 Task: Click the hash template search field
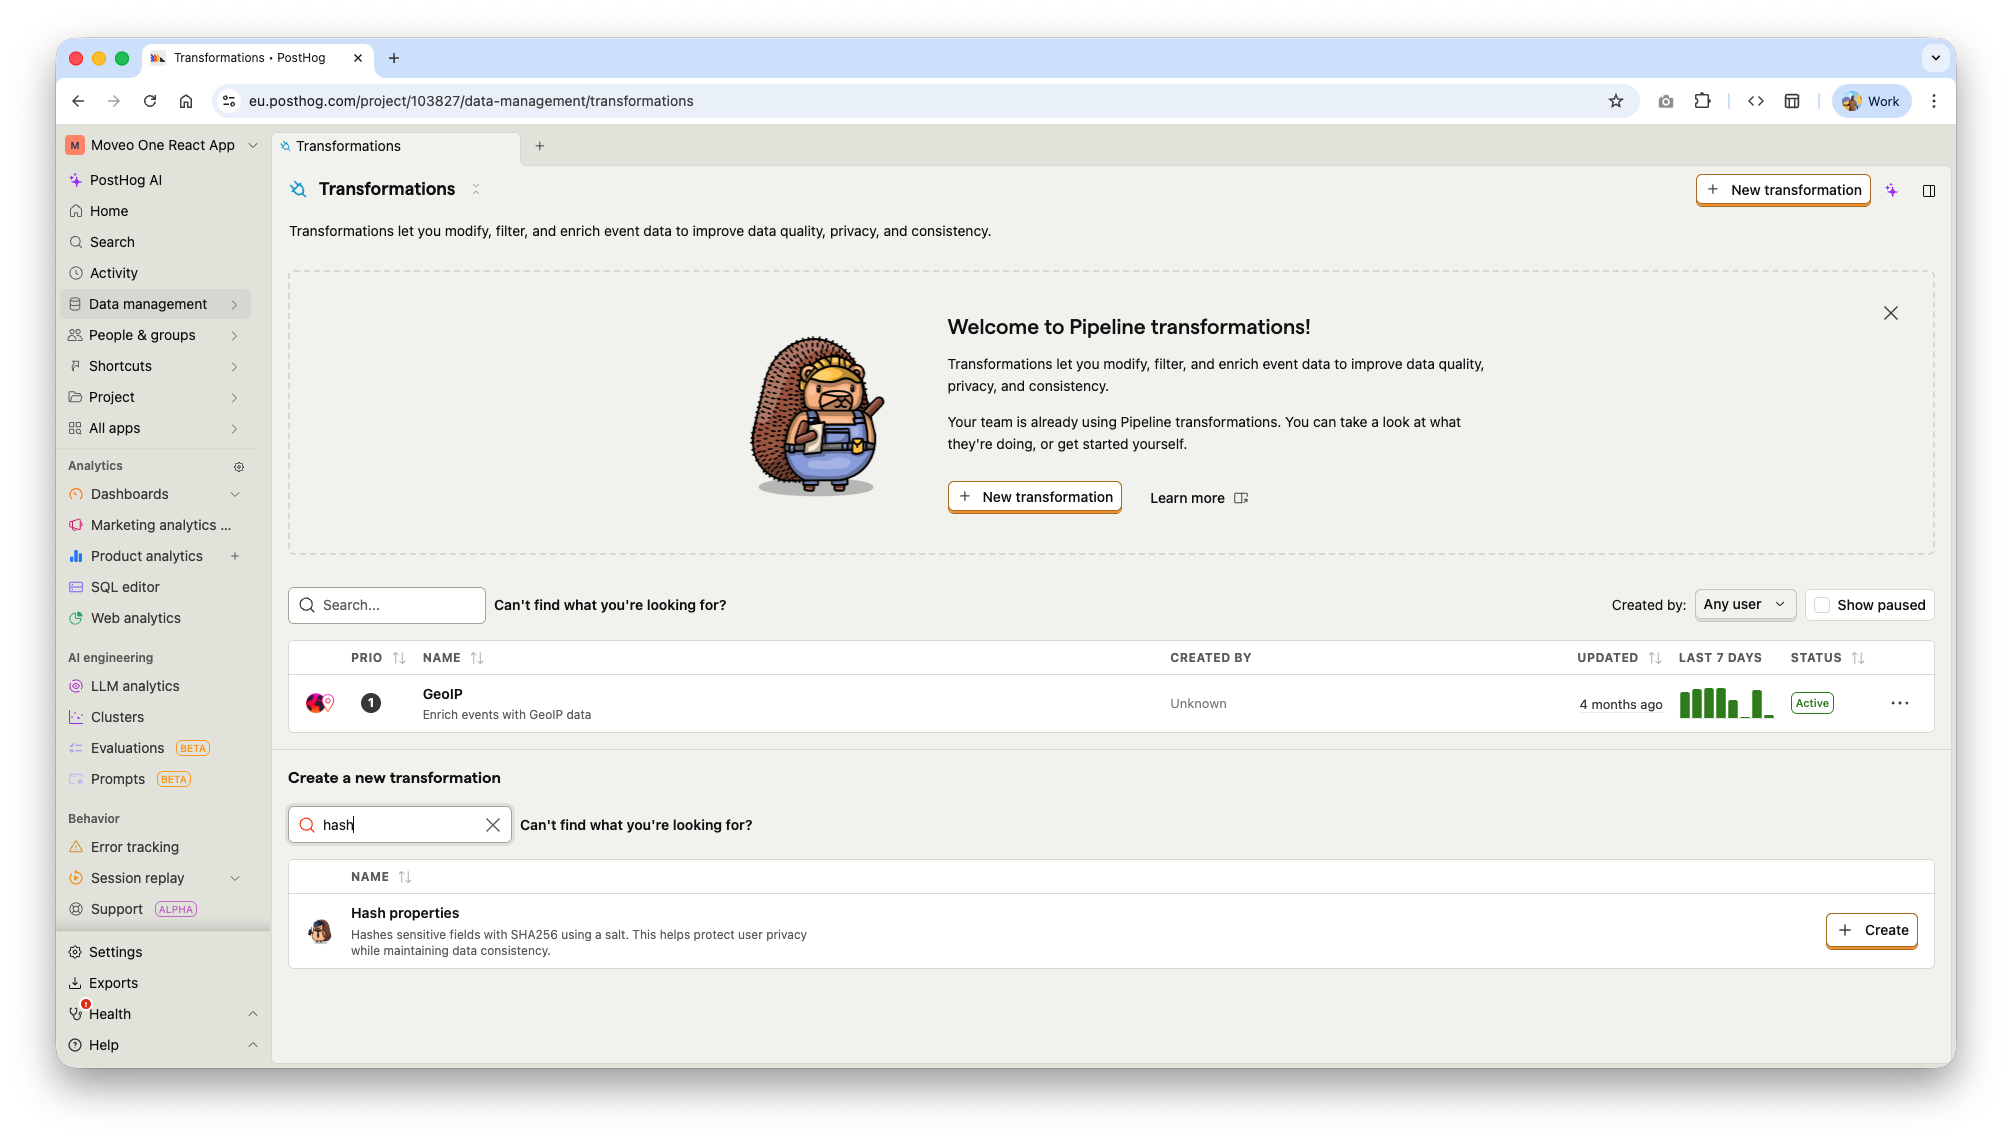pos(400,825)
